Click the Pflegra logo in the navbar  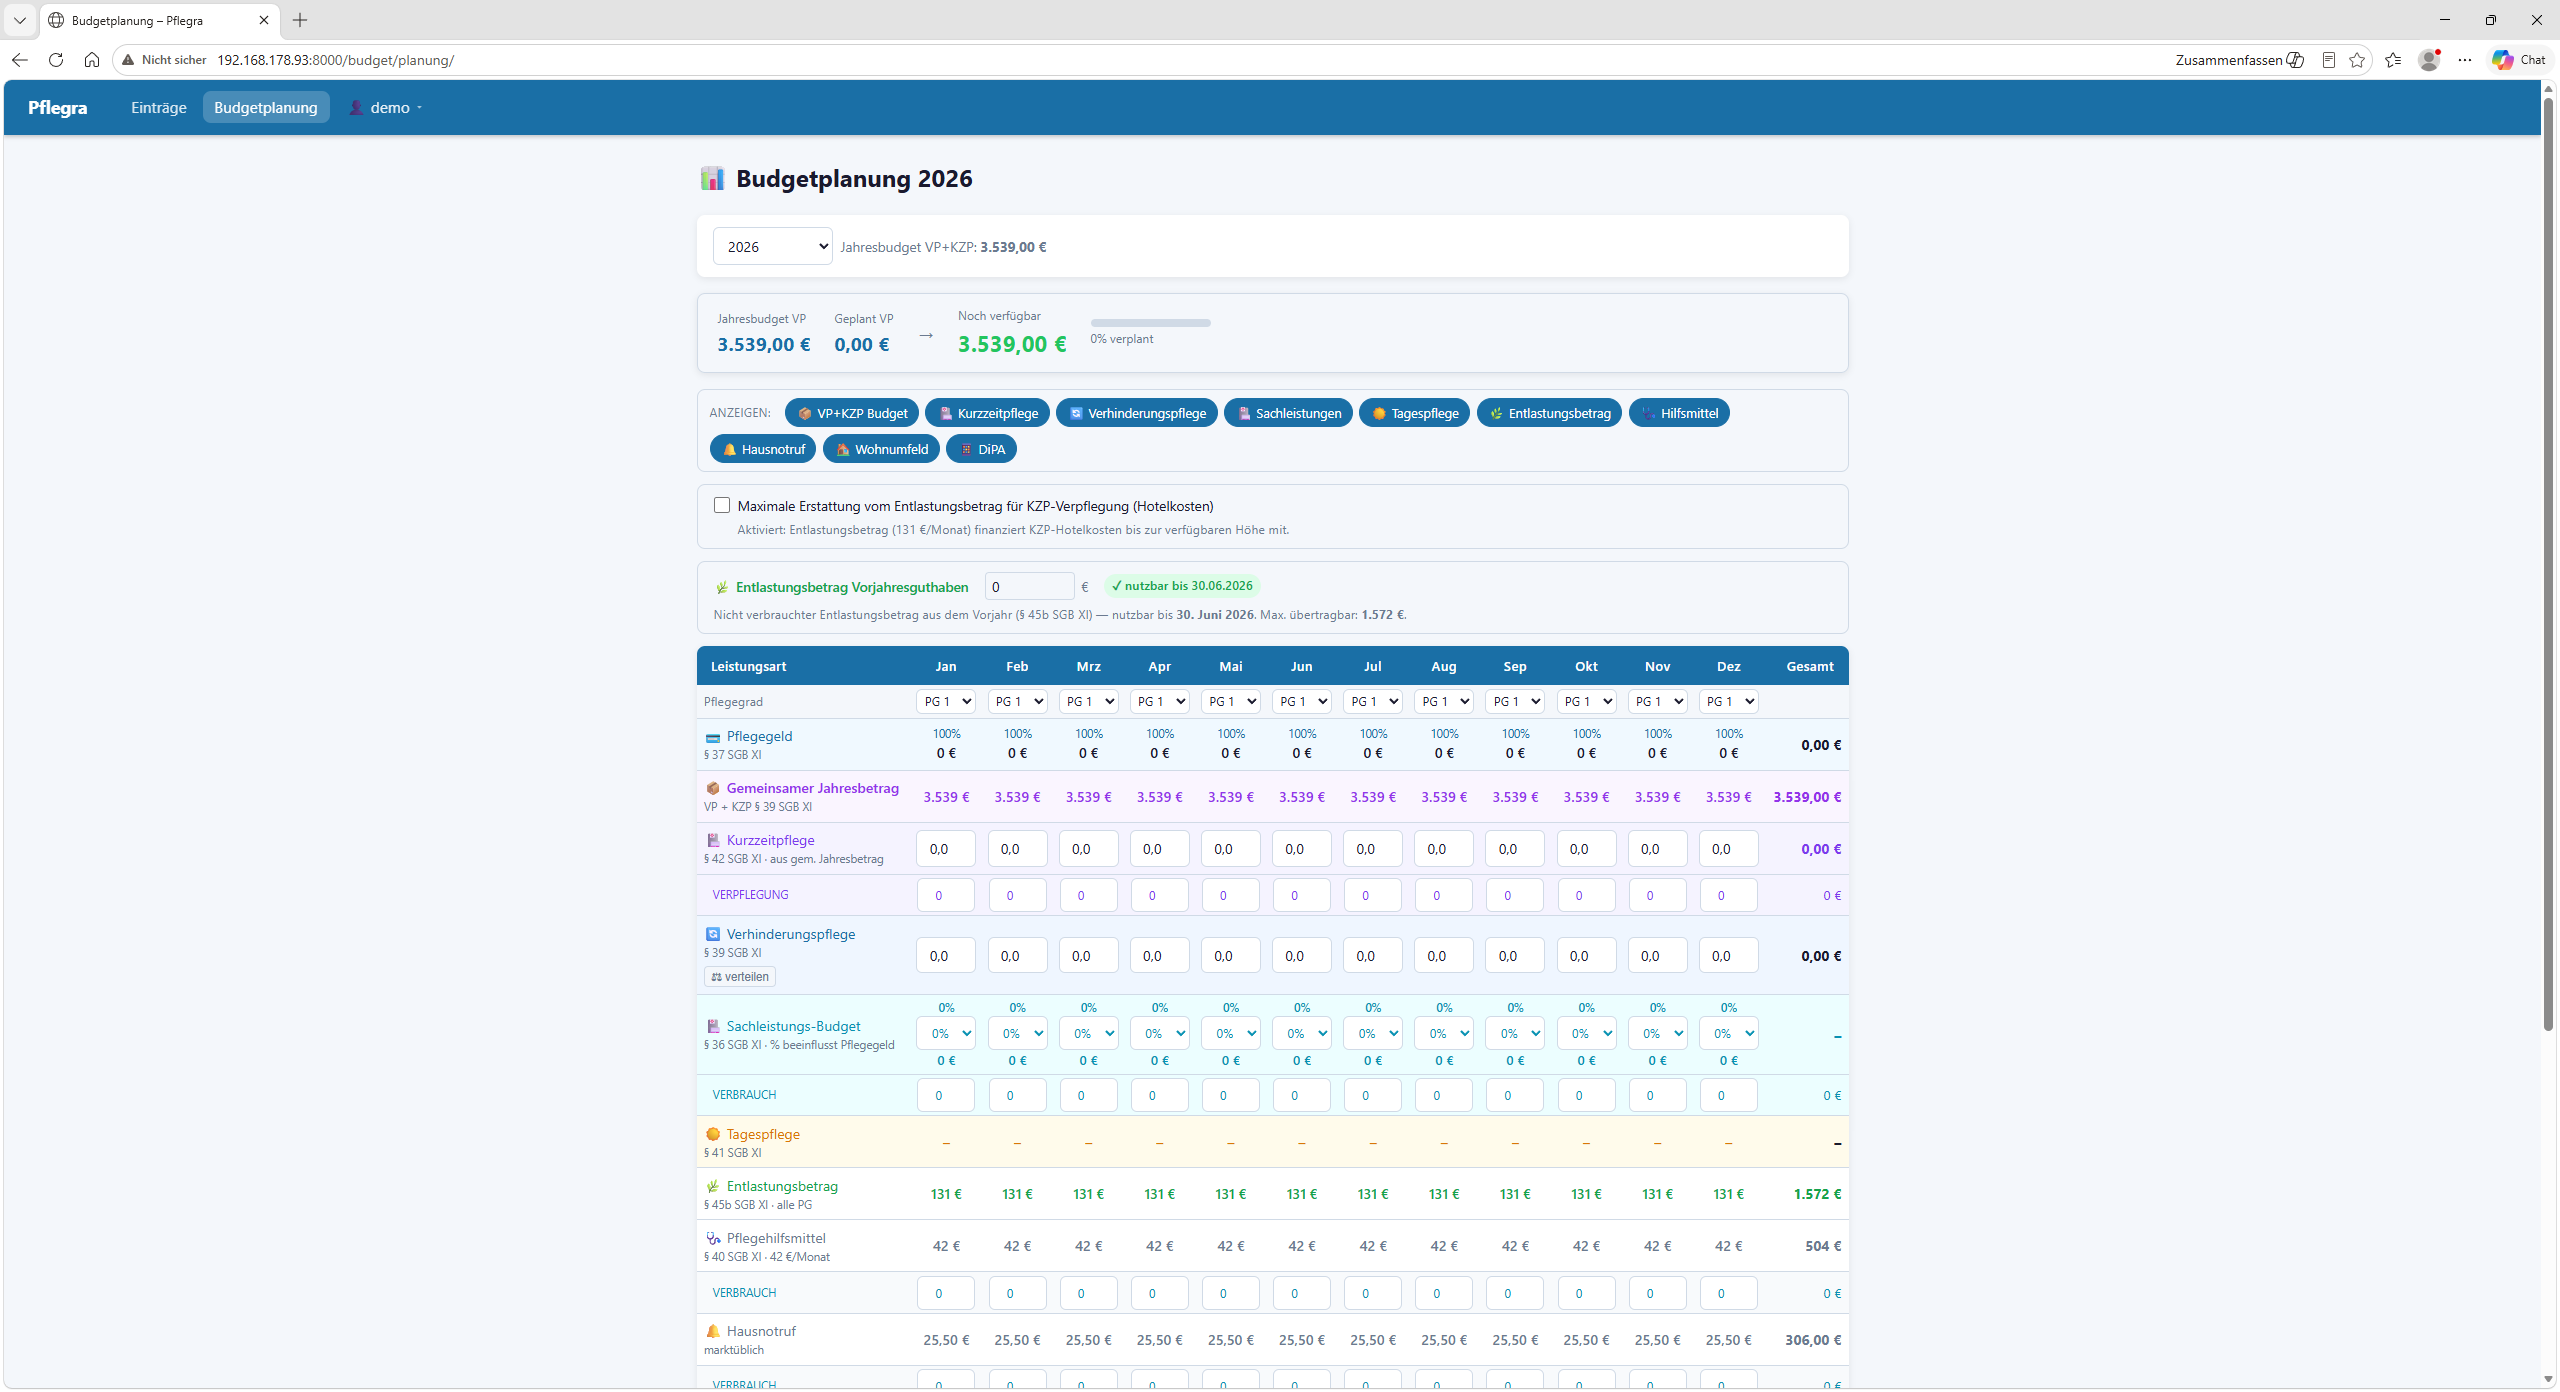coord(57,108)
